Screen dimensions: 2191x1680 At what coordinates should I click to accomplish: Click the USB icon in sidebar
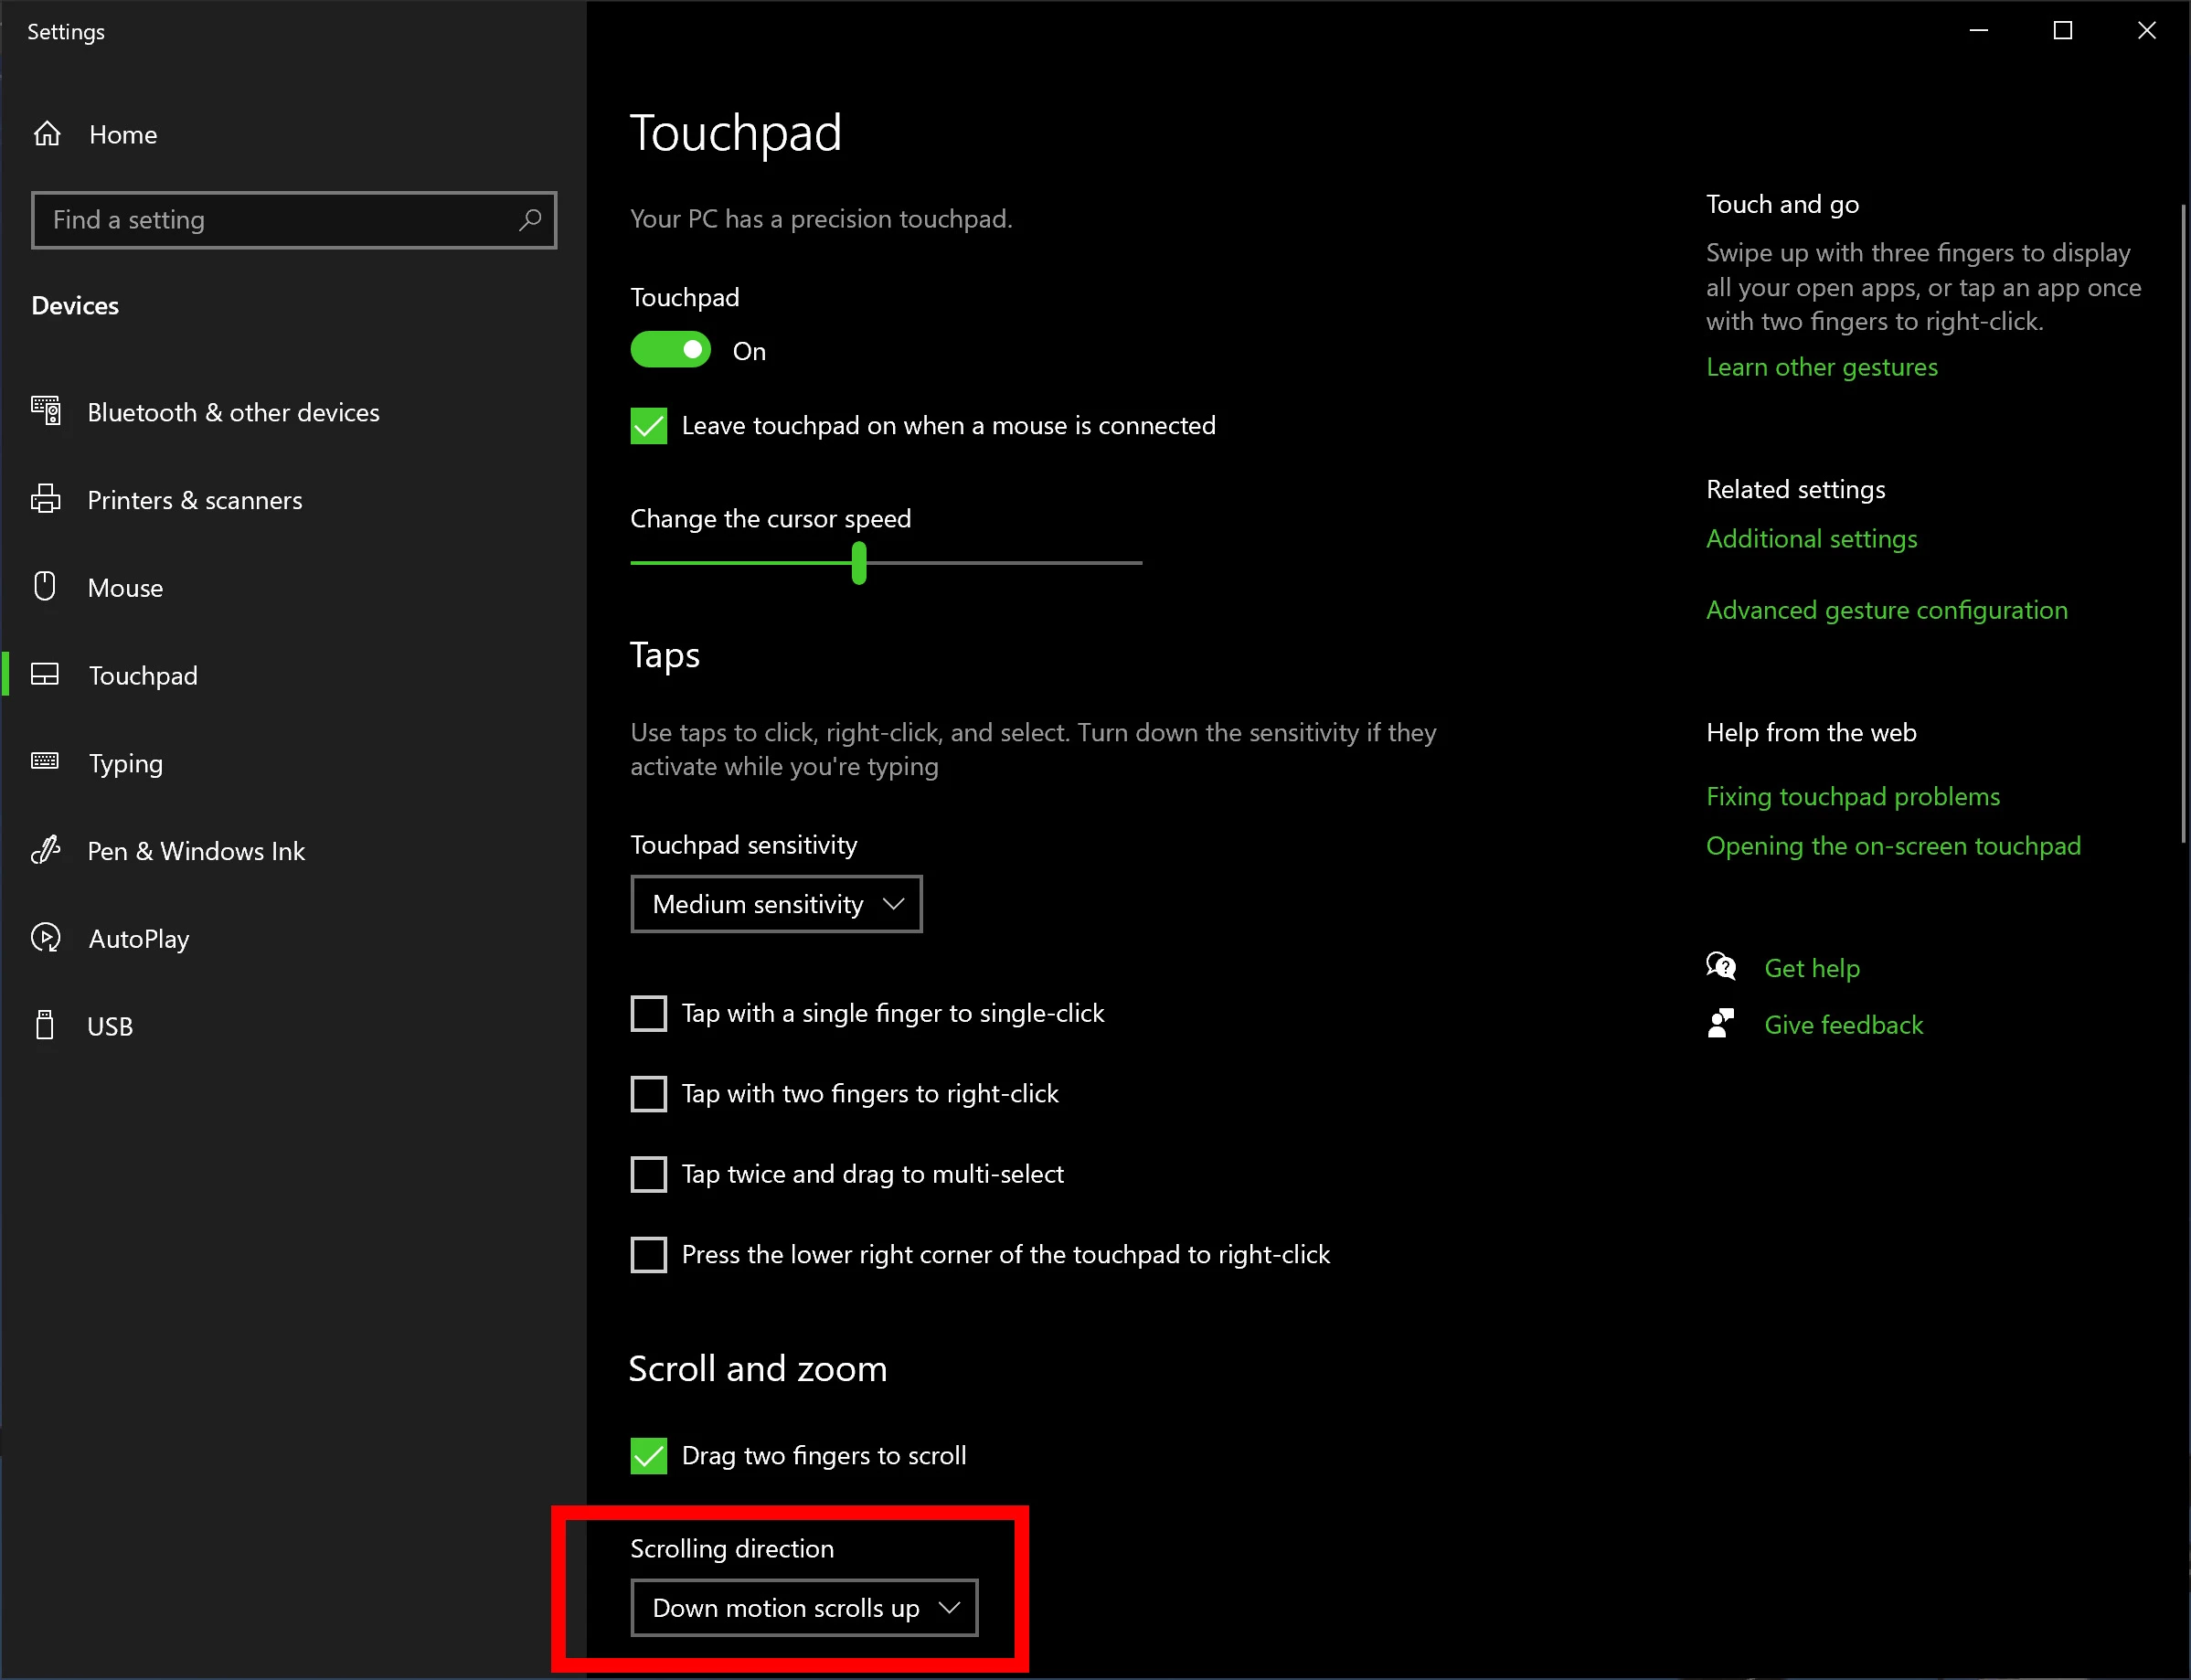coord(45,1025)
